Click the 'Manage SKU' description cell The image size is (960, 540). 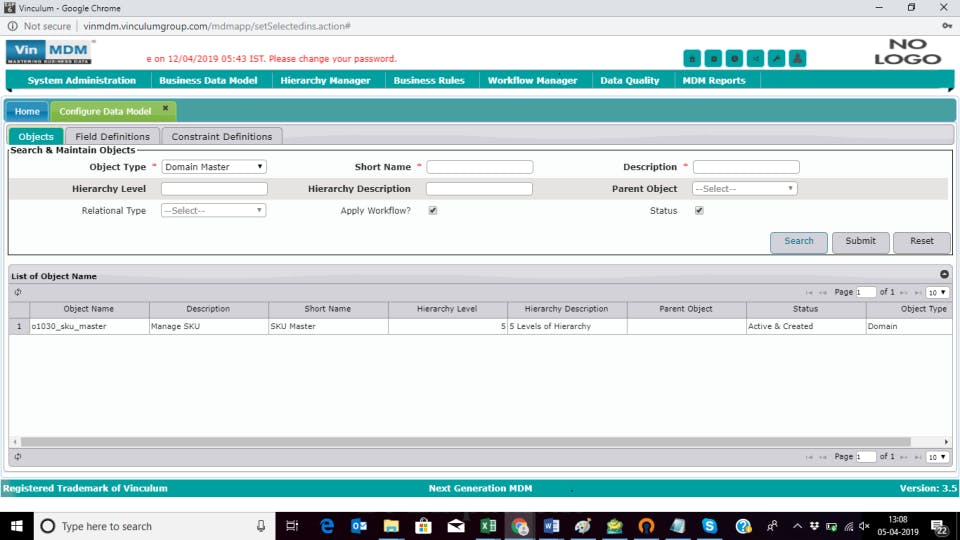pos(208,326)
